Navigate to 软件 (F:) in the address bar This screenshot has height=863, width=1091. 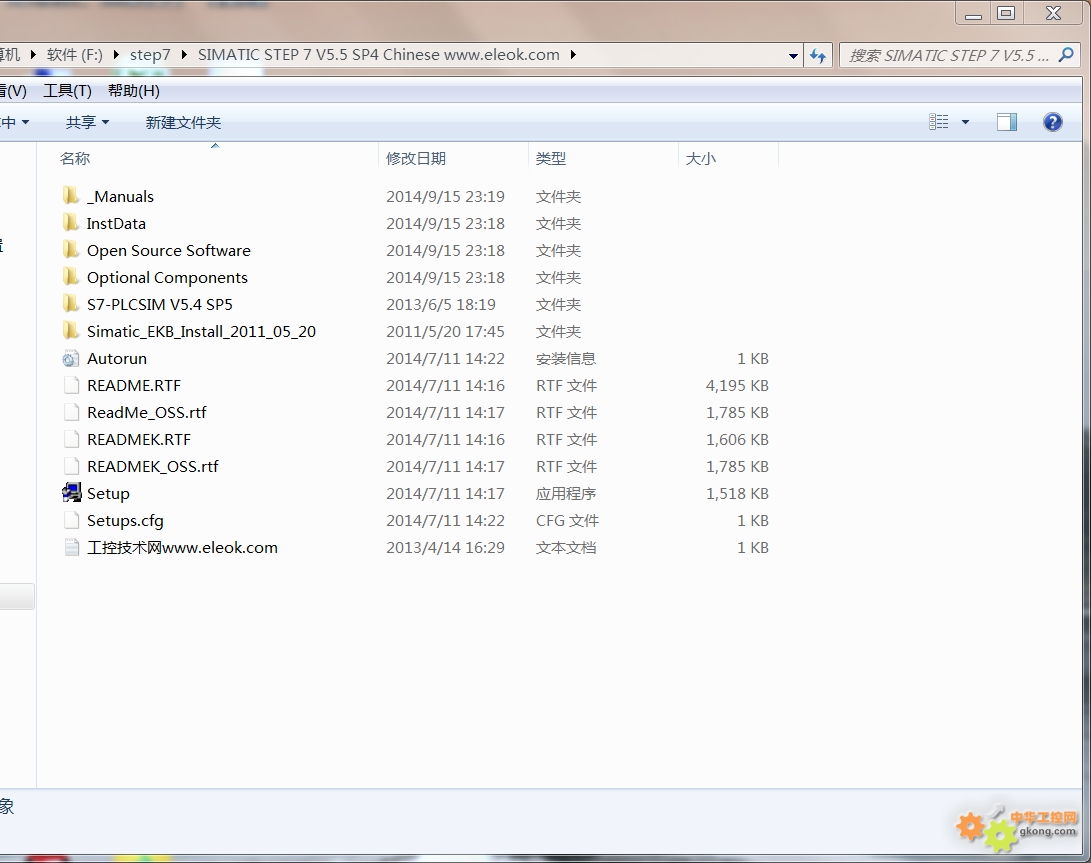pyautogui.click(x=74, y=55)
